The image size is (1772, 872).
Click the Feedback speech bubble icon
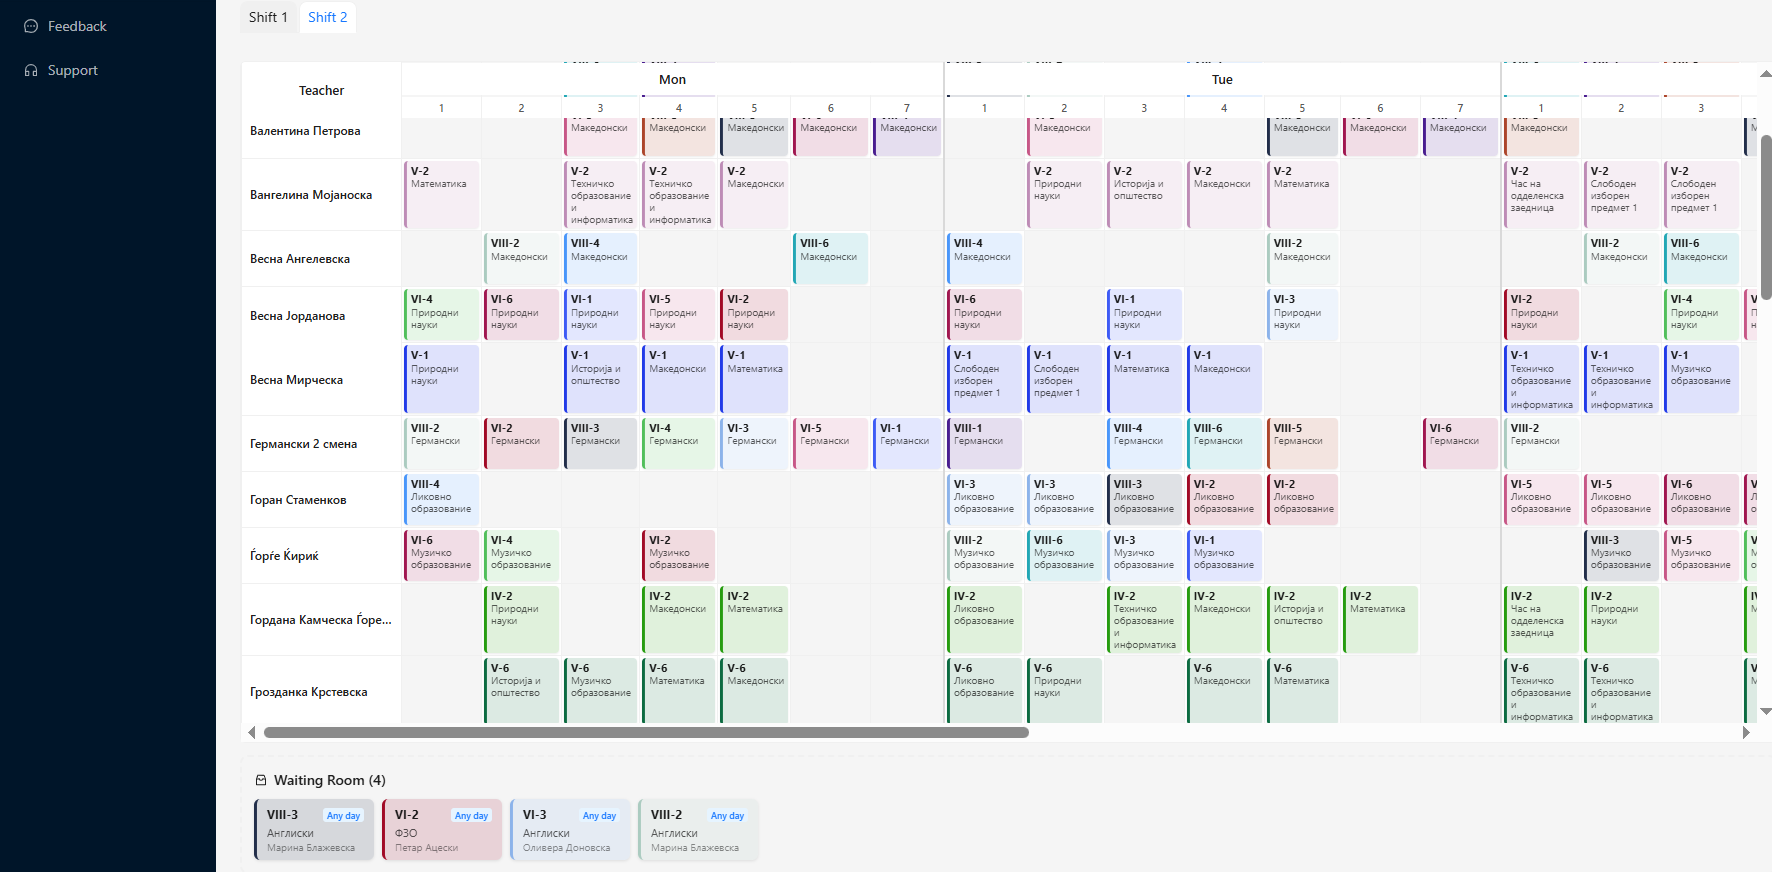point(31,26)
